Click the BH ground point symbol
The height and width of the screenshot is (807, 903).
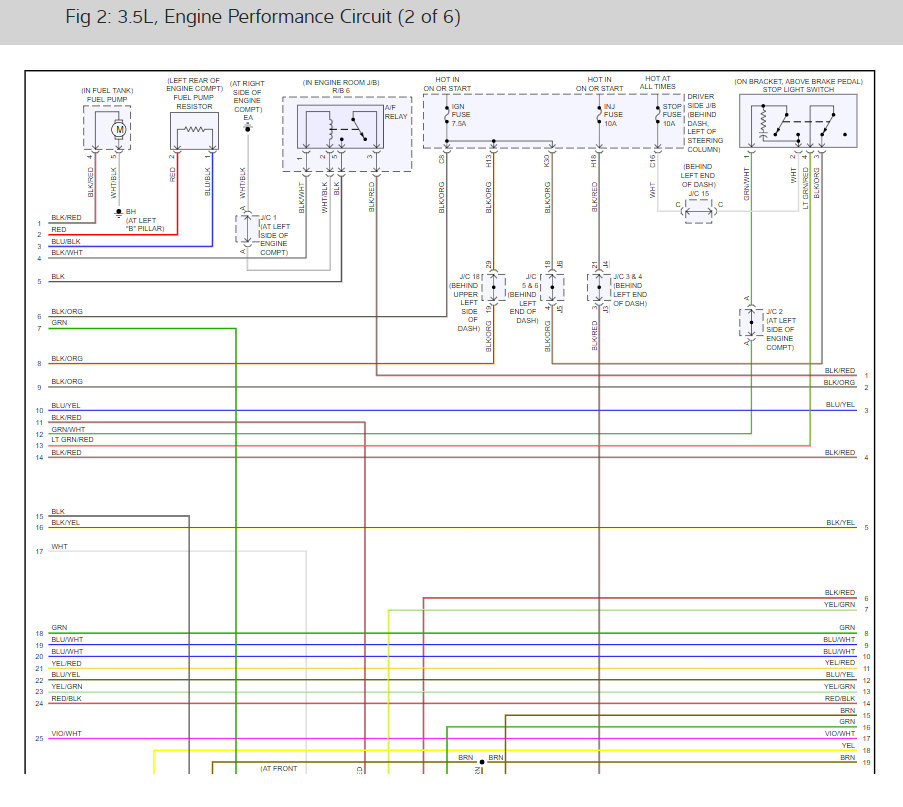(119, 213)
